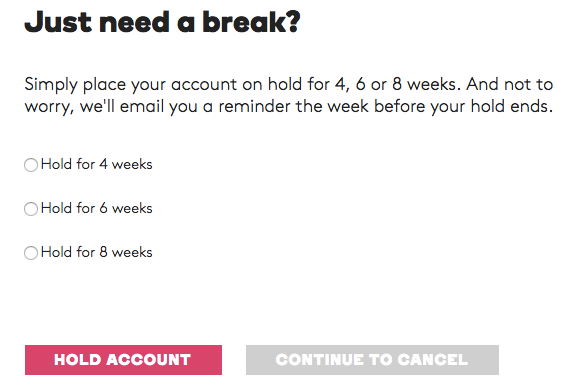The width and height of the screenshot is (574, 386).
Task: Click the "Hold for 6 weeks" label text
Action: pyautogui.click(x=97, y=208)
